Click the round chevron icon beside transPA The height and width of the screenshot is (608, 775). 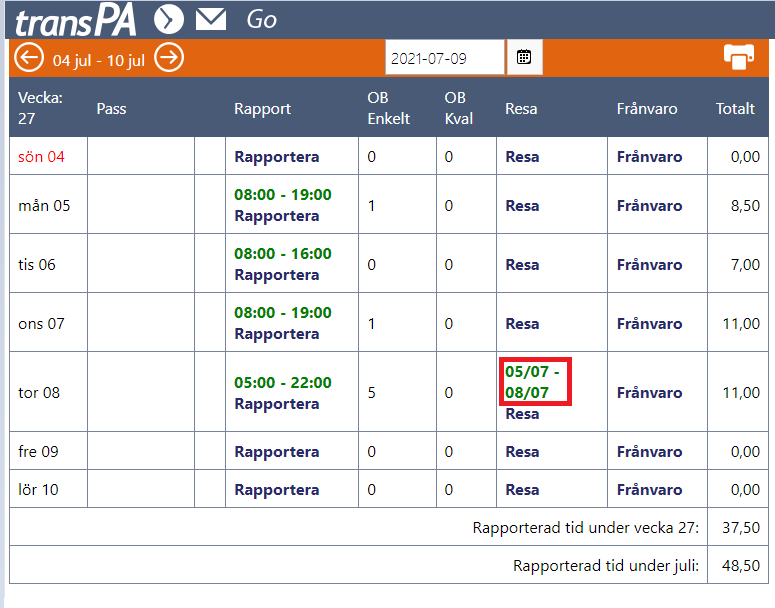(x=169, y=20)
